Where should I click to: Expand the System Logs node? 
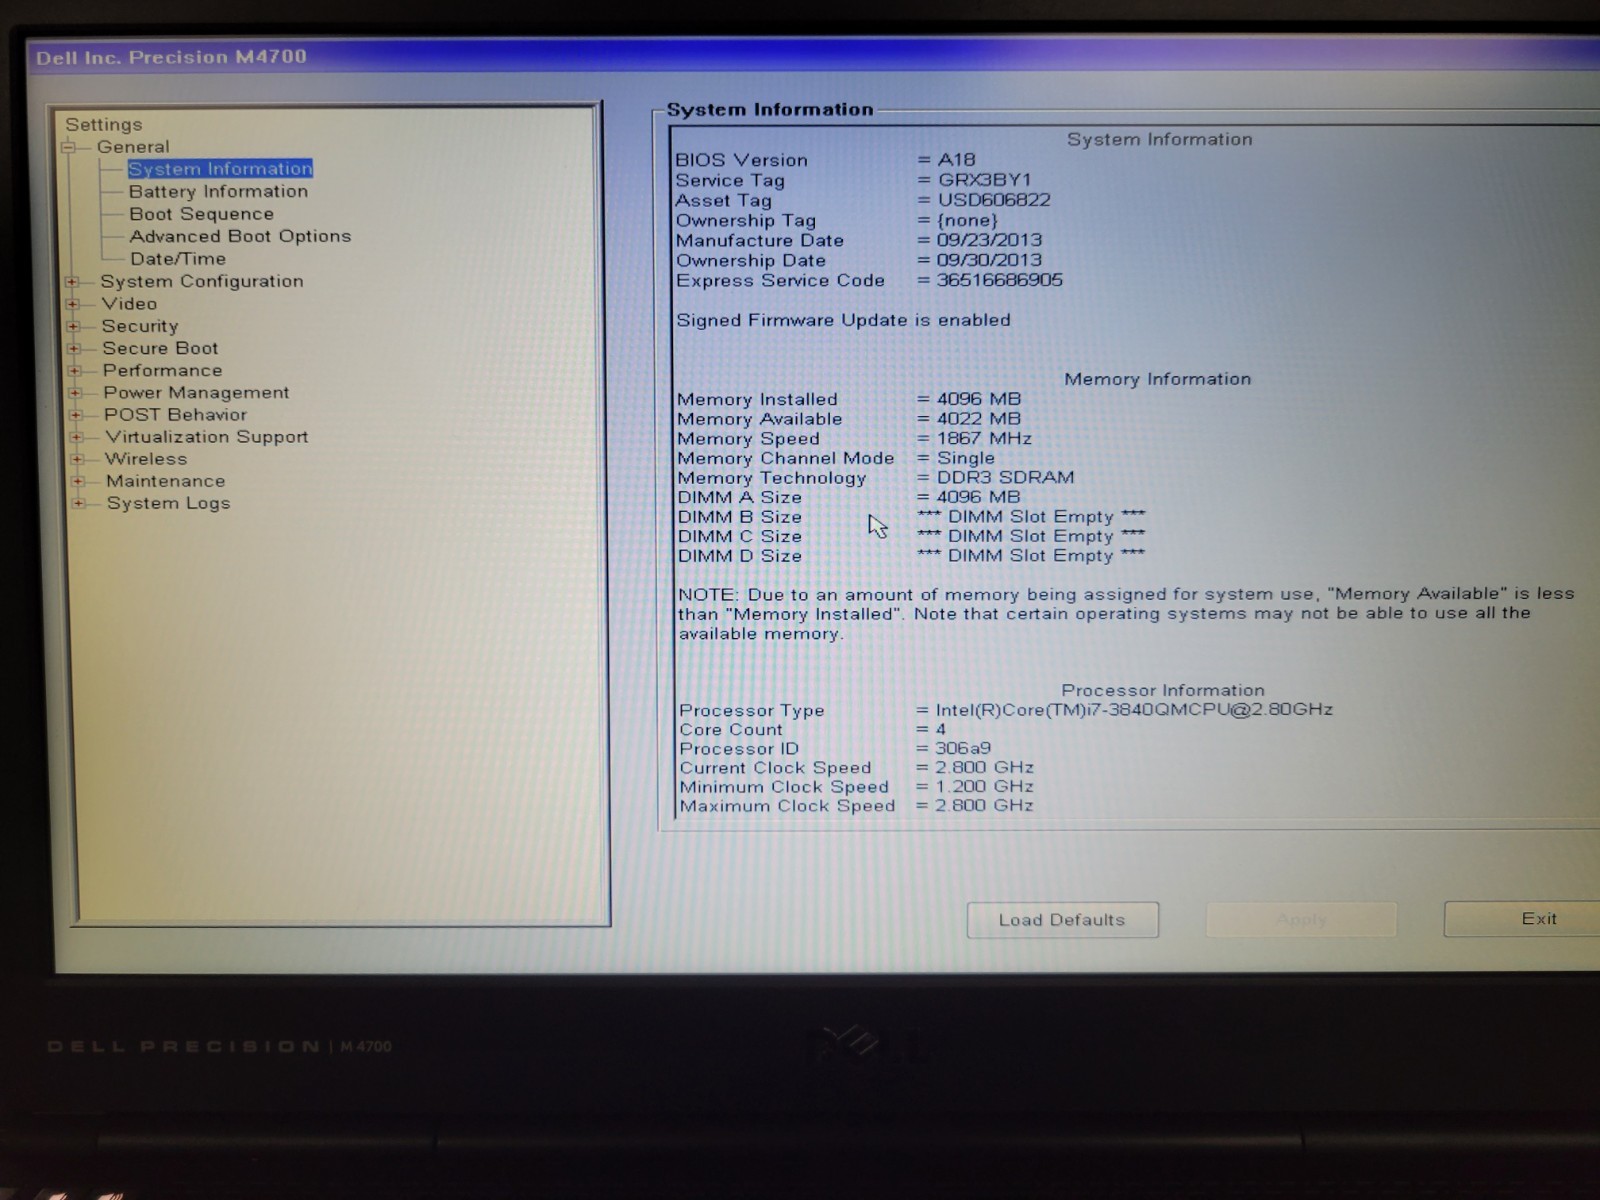click(78, 503)
